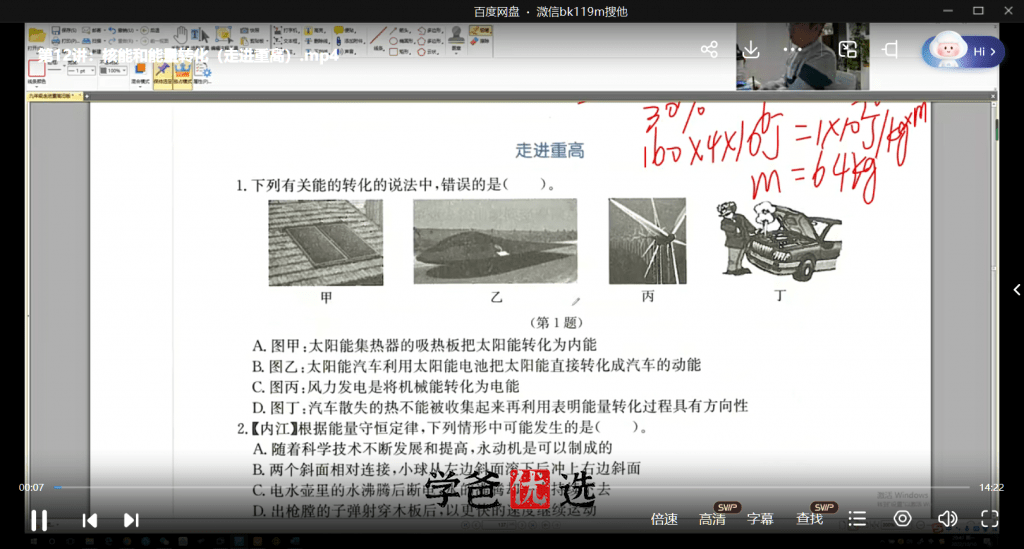Maximize the Baidu Netdisk player window
This screenshot has width=1024, height=549.
978,11
